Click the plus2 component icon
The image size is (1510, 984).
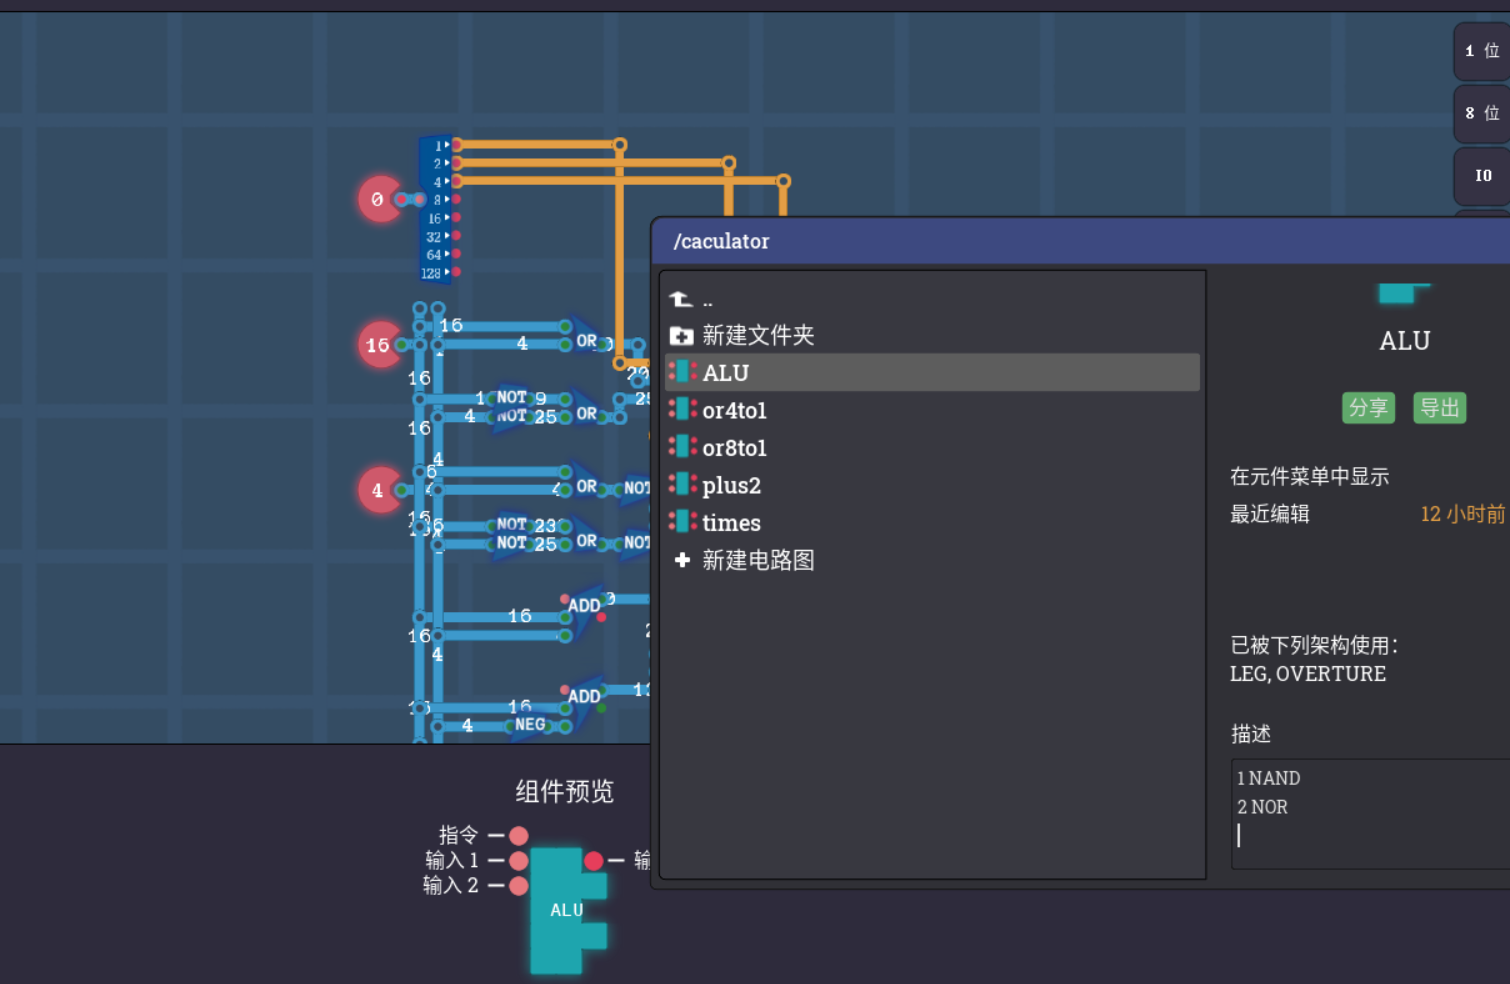pyautogui.click(x=683, y=485)
